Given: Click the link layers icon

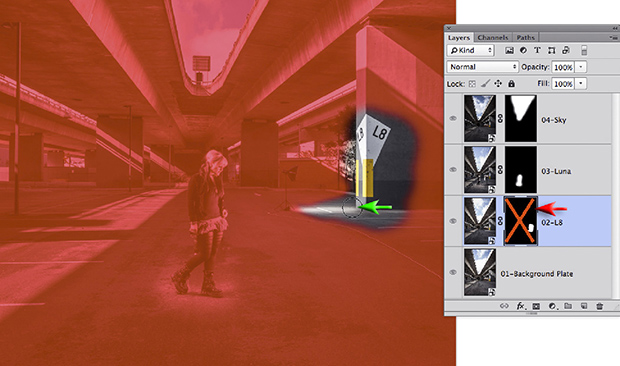Looking at the screenshot, I should [504, 306].
